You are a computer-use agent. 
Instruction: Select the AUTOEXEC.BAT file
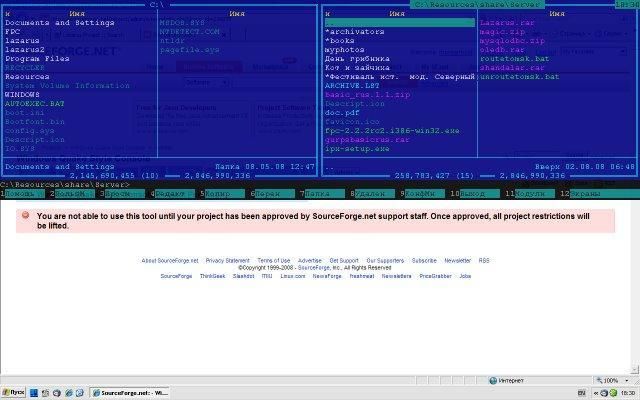(35, 104)
